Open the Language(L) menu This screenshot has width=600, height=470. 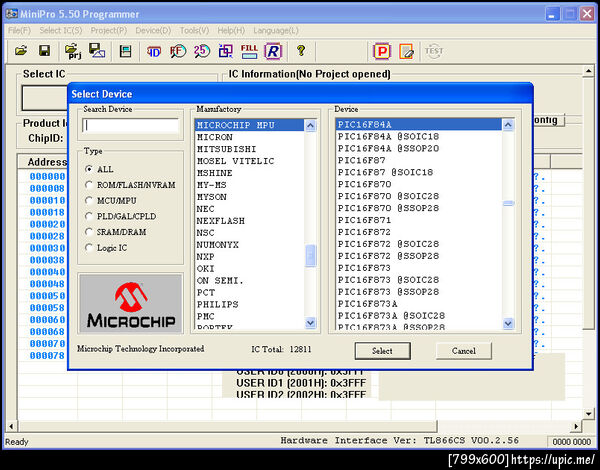276,31
